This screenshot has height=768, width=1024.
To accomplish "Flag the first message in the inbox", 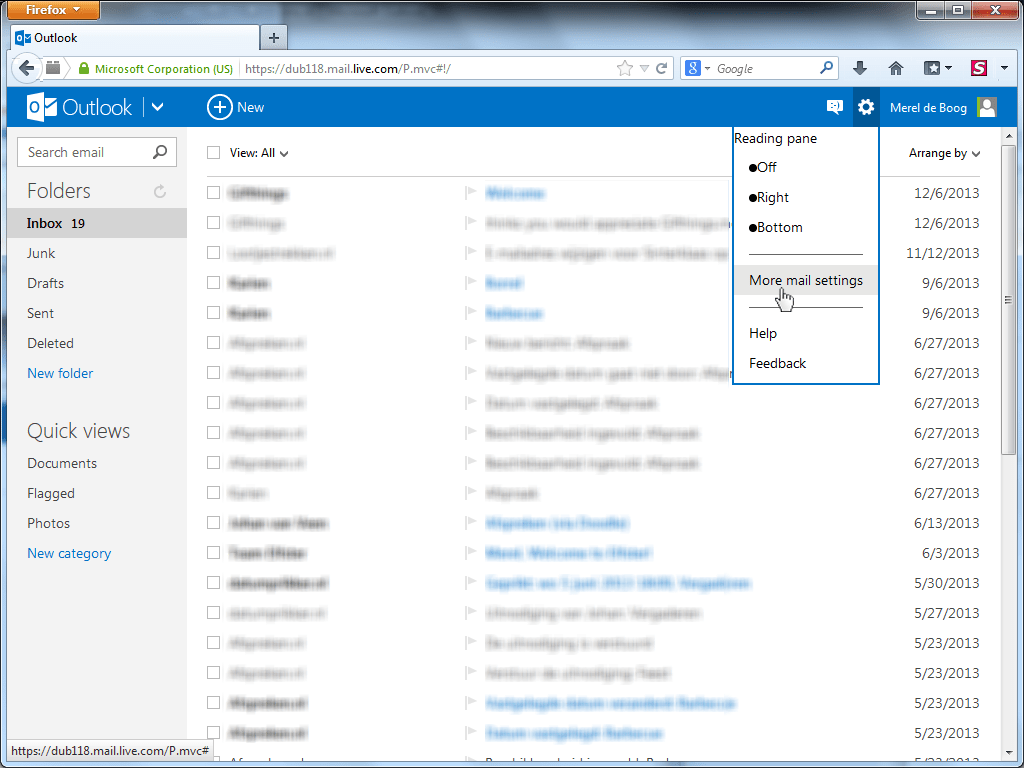I will [471, 193].
